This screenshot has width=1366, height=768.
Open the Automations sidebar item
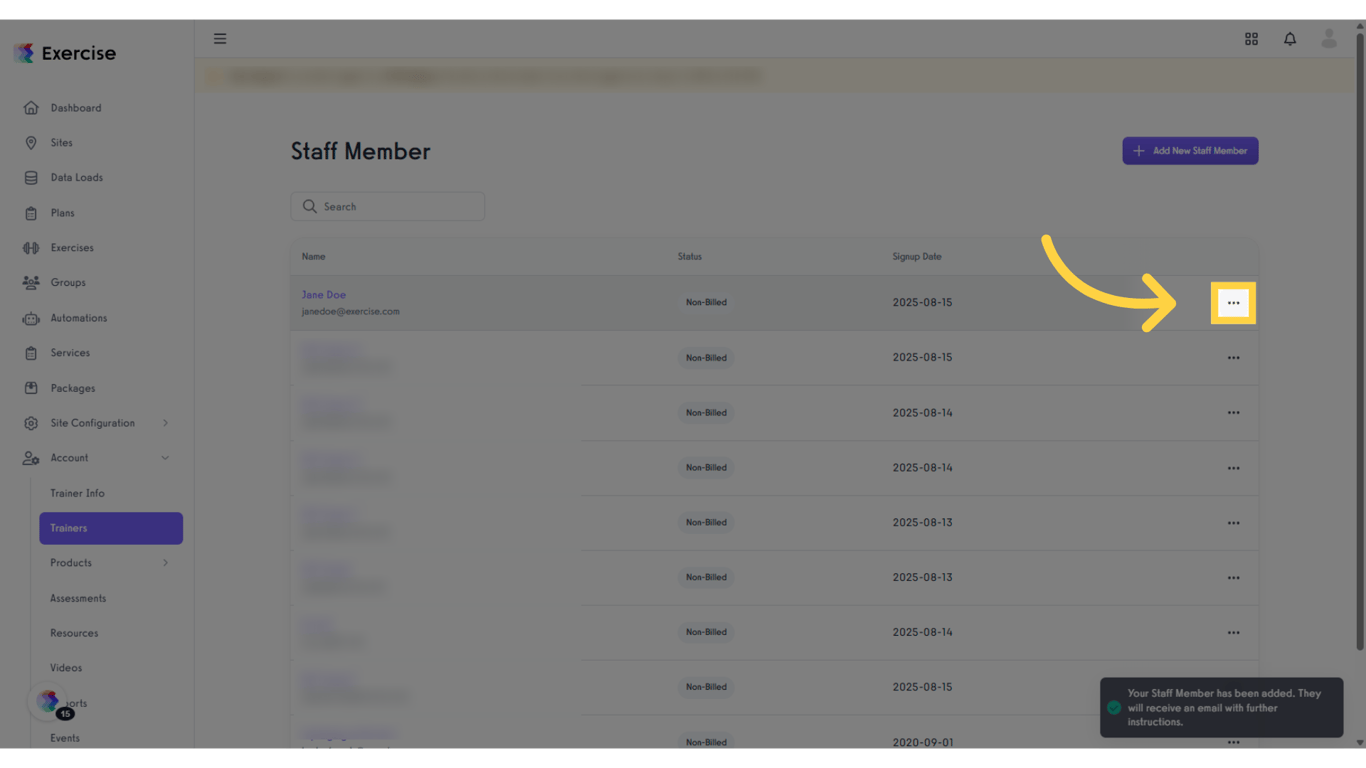(78, 318)
